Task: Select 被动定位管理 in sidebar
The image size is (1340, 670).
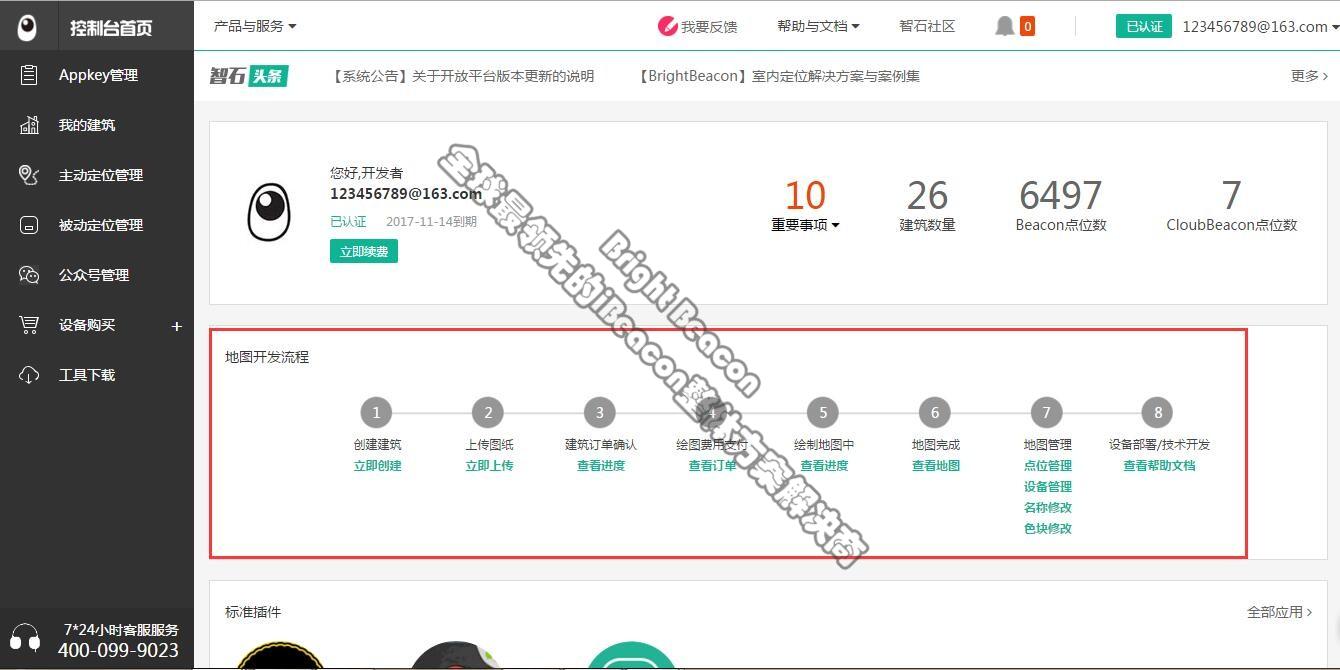Action: (x=101, y=225)
